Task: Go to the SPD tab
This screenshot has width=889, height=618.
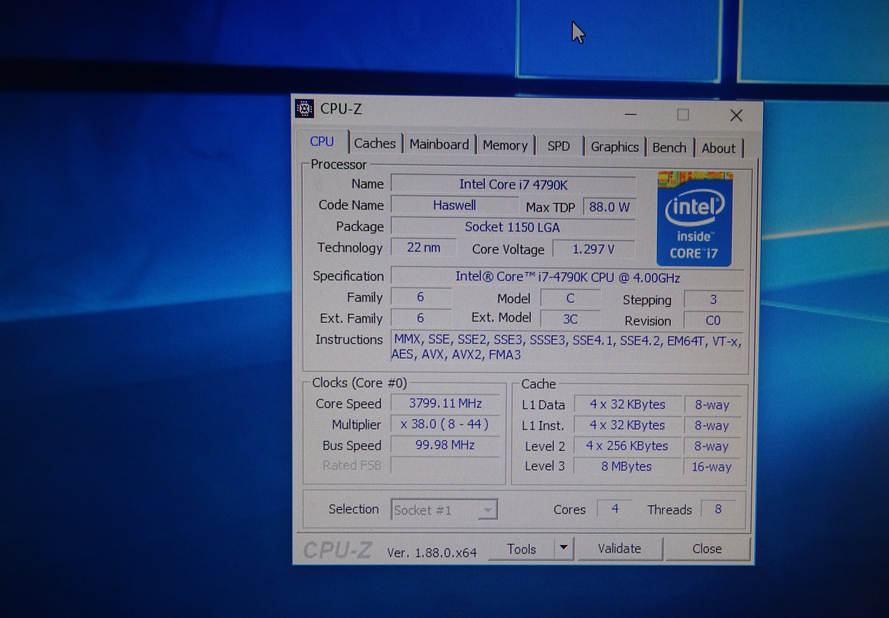Action: tap(558, 146)
